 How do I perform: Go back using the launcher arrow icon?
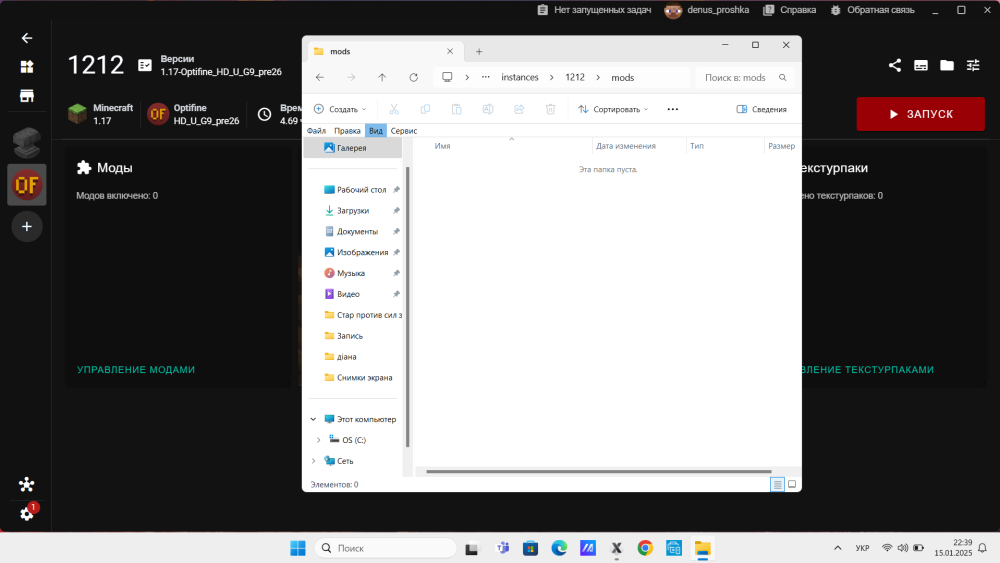27,38
